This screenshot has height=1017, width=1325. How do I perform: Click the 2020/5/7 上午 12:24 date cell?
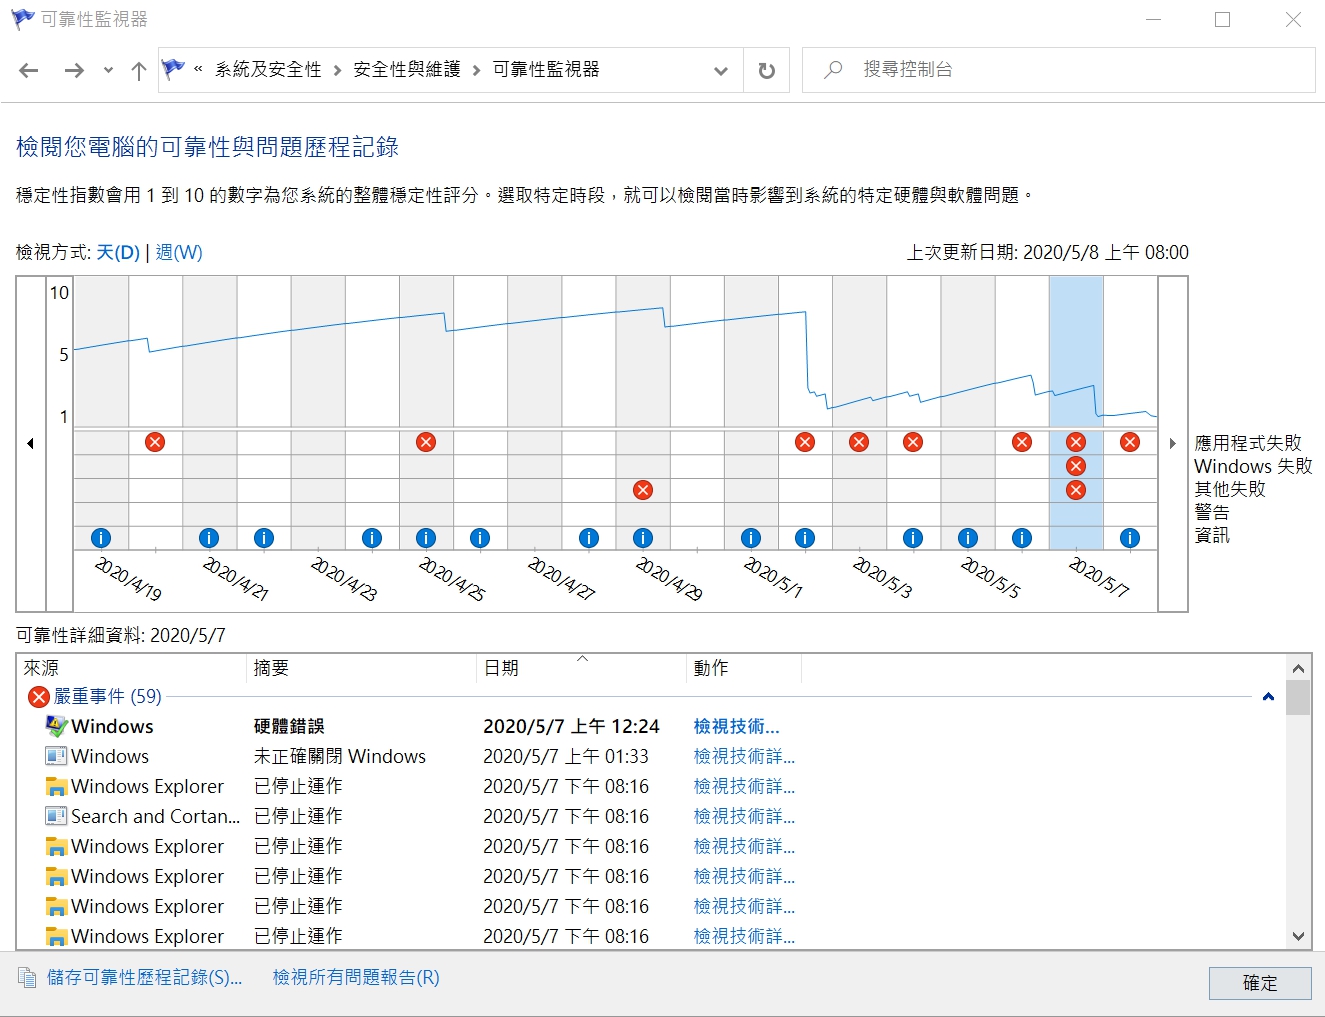tap(571, 726)
